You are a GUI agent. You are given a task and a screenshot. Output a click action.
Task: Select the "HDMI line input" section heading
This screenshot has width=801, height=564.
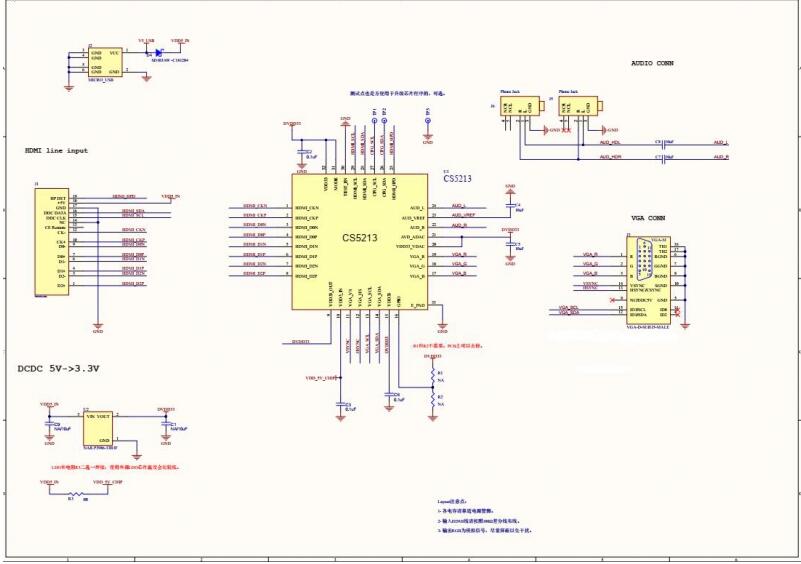tap(56, 151)
